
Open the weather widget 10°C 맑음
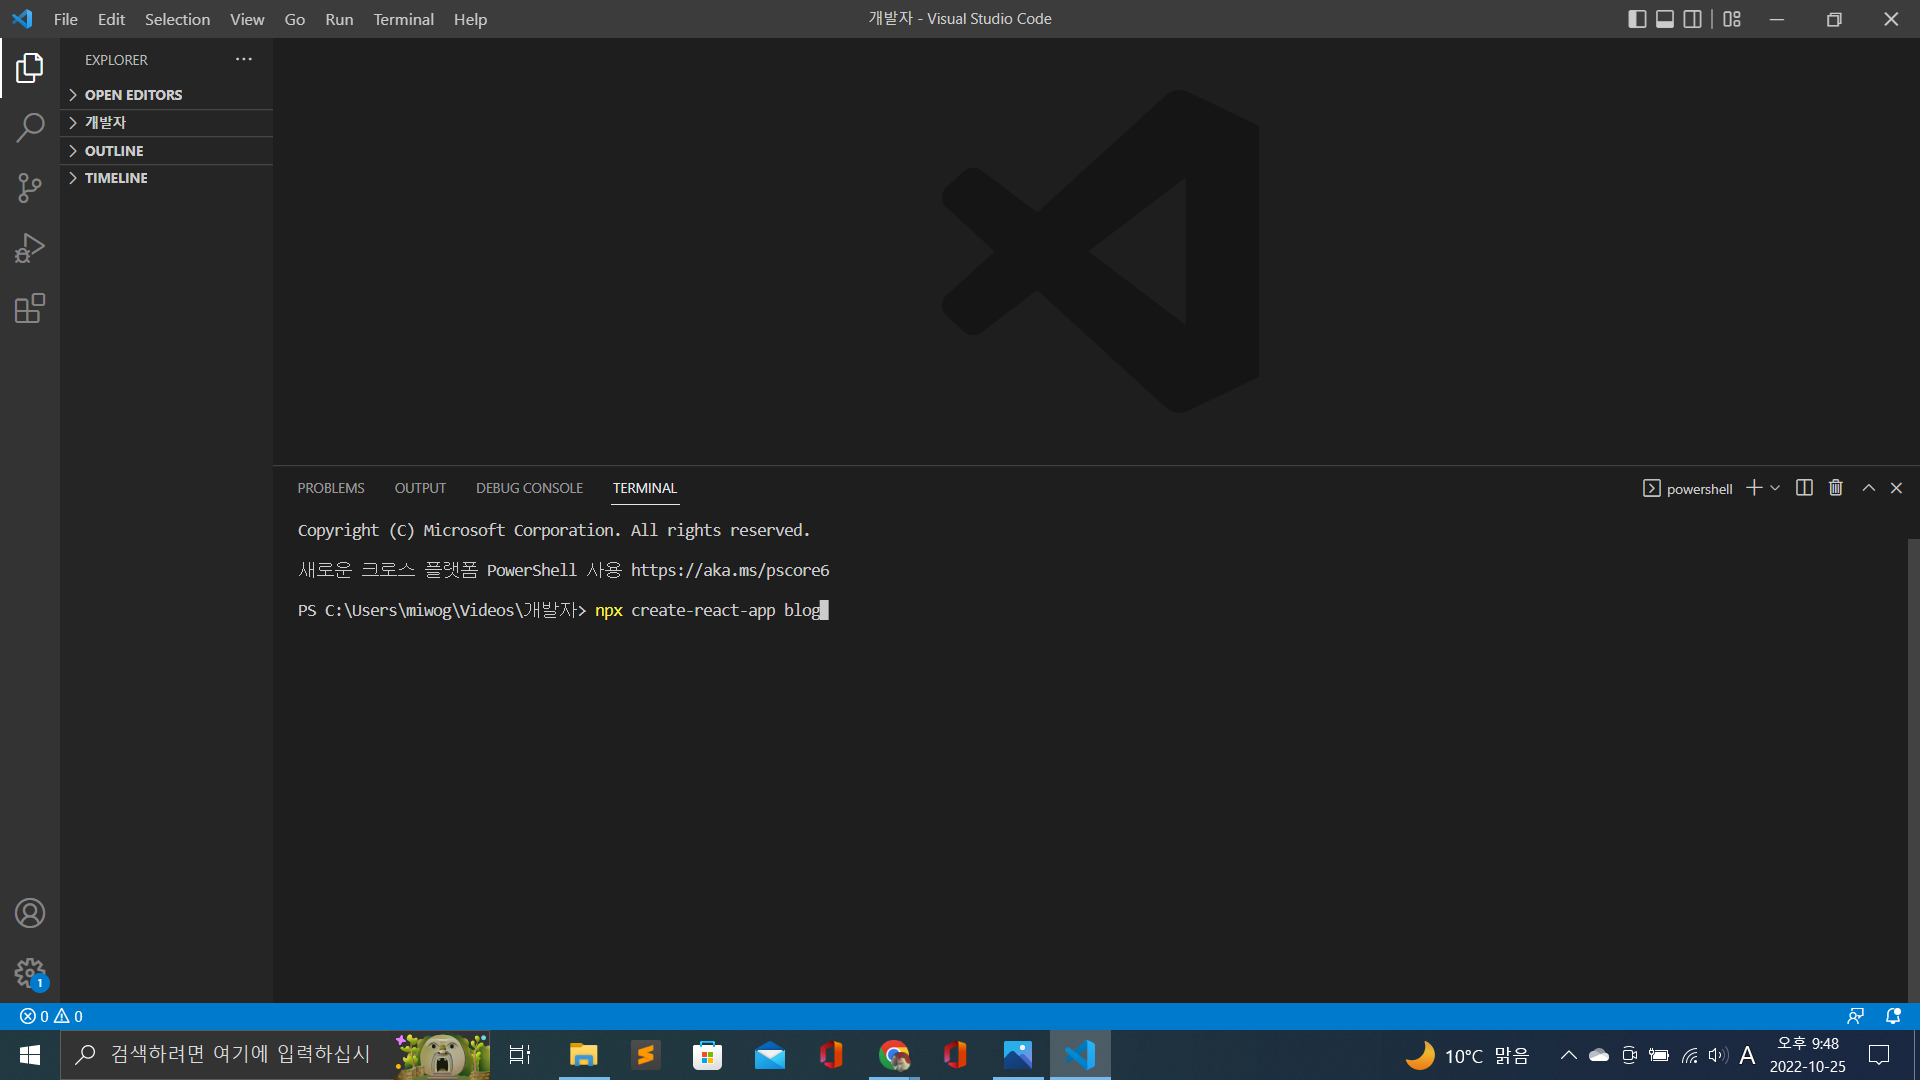tap(1468, 1055)
